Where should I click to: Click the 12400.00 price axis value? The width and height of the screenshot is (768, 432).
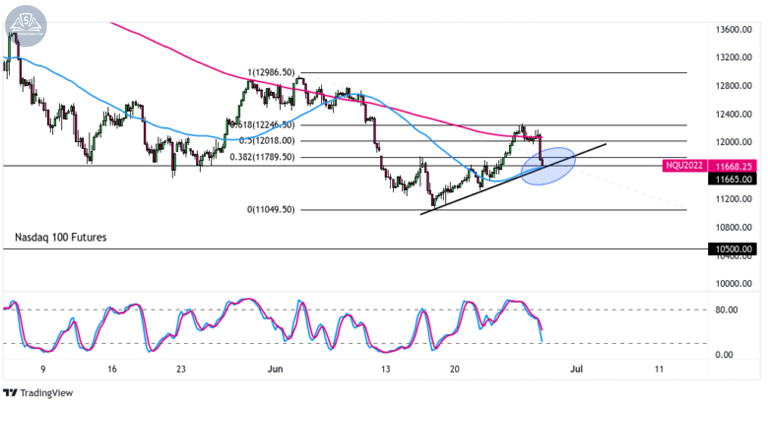pyautogui.click(x=733, y=115)
